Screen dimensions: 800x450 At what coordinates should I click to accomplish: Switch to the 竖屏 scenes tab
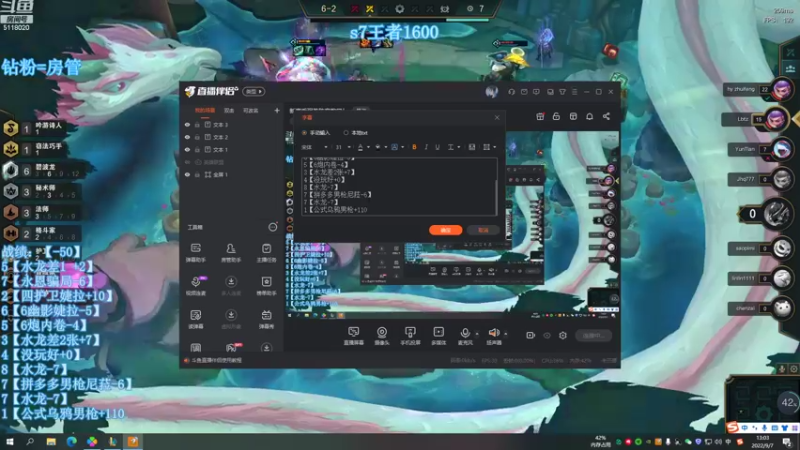pyautogui.click(x=229, y=111)
